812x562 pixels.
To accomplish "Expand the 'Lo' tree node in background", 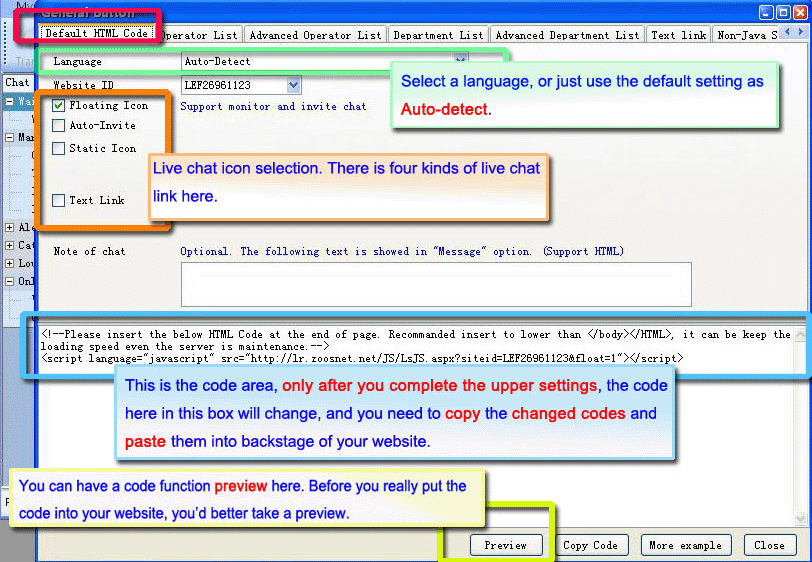I will pos(9,263).
